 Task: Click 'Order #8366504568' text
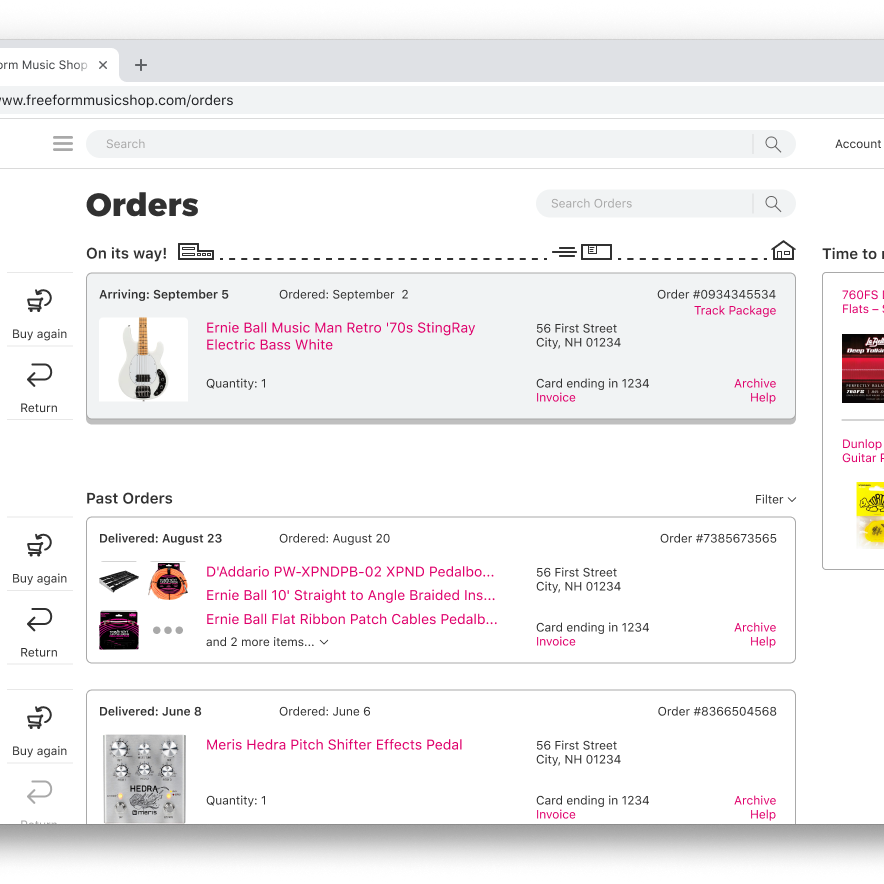point(717,711)
